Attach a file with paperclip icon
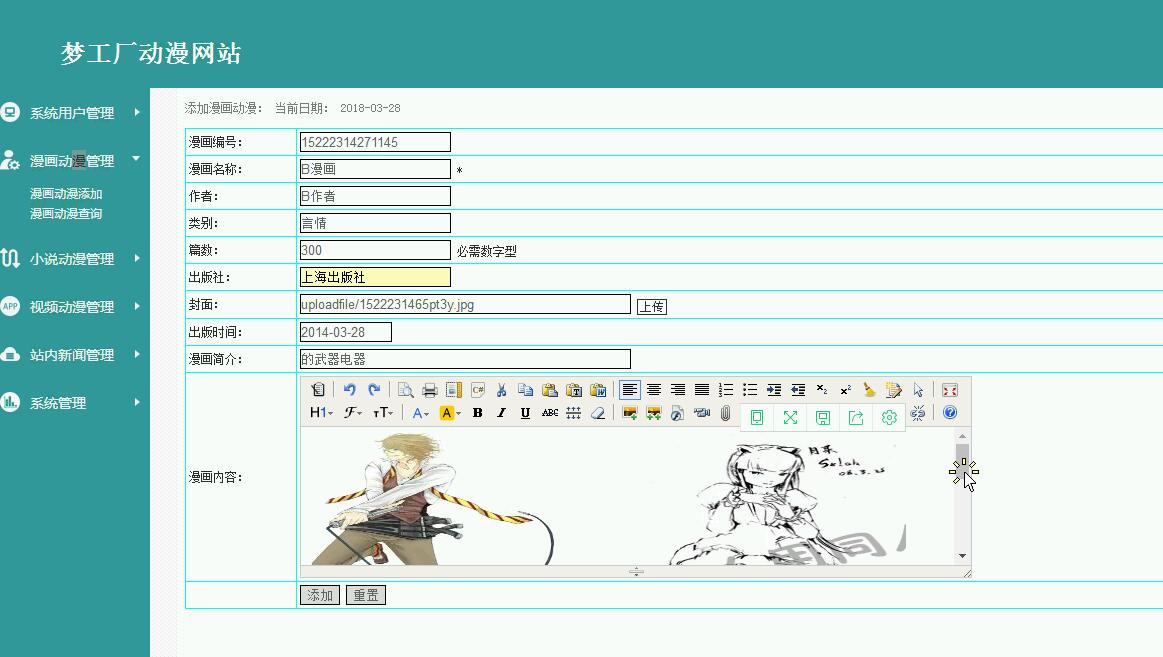This screenshot has height=657, width=1163. 725,413
